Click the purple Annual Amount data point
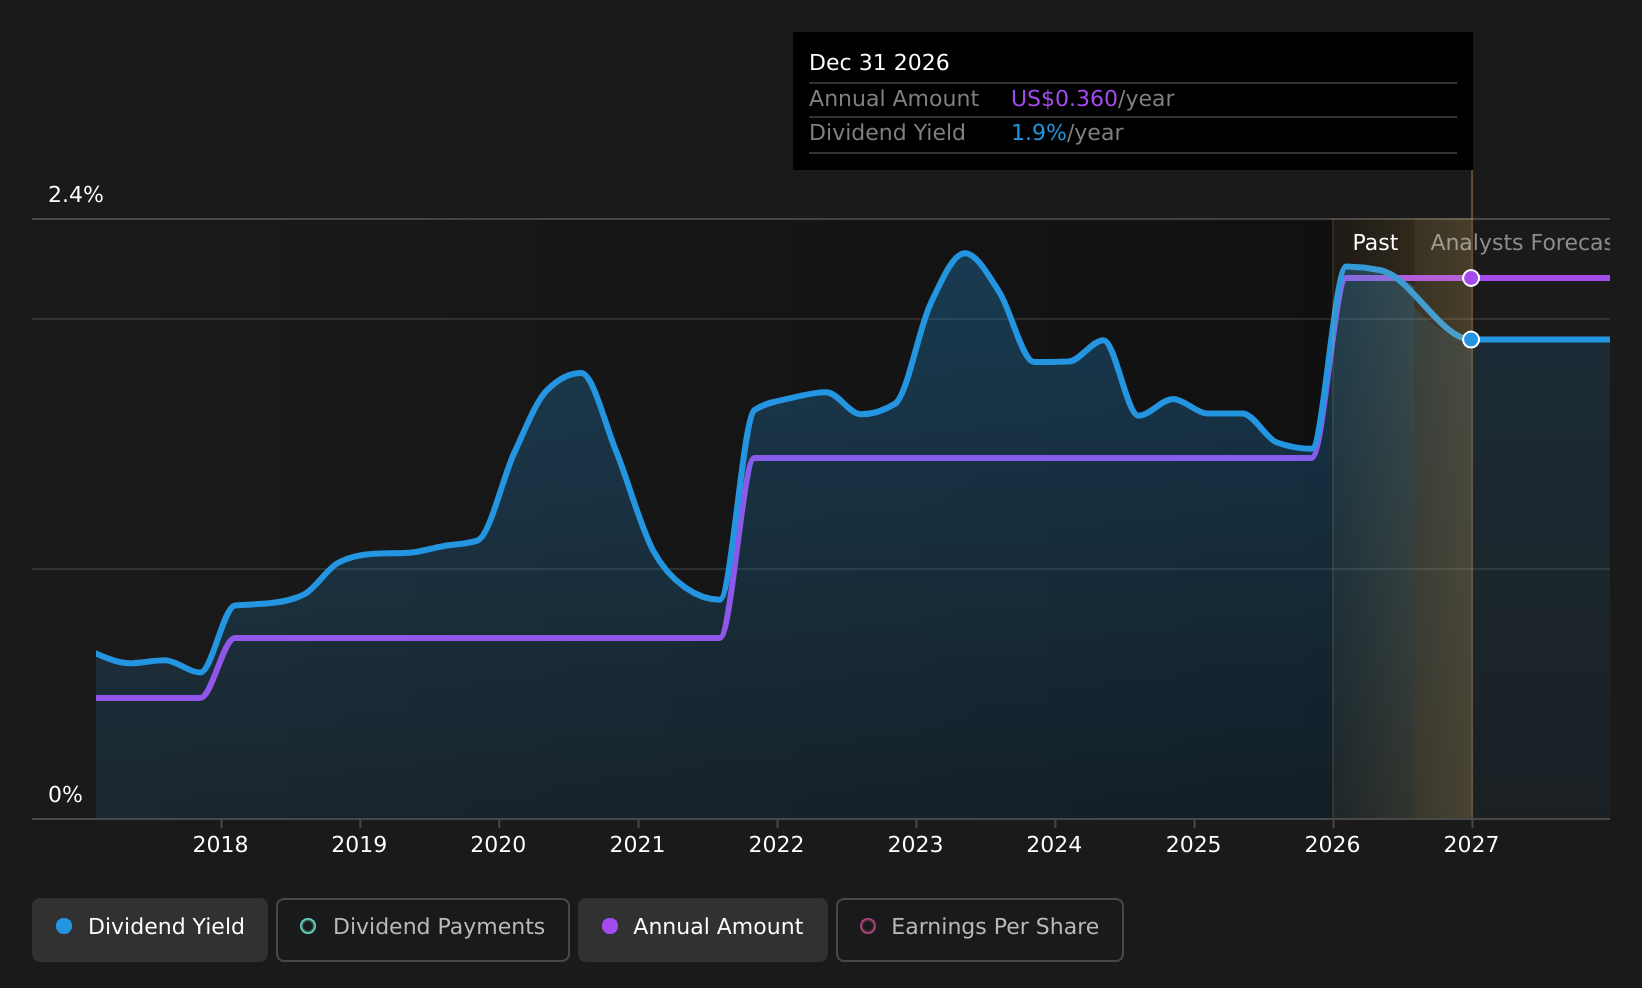 coord(1470,278)
